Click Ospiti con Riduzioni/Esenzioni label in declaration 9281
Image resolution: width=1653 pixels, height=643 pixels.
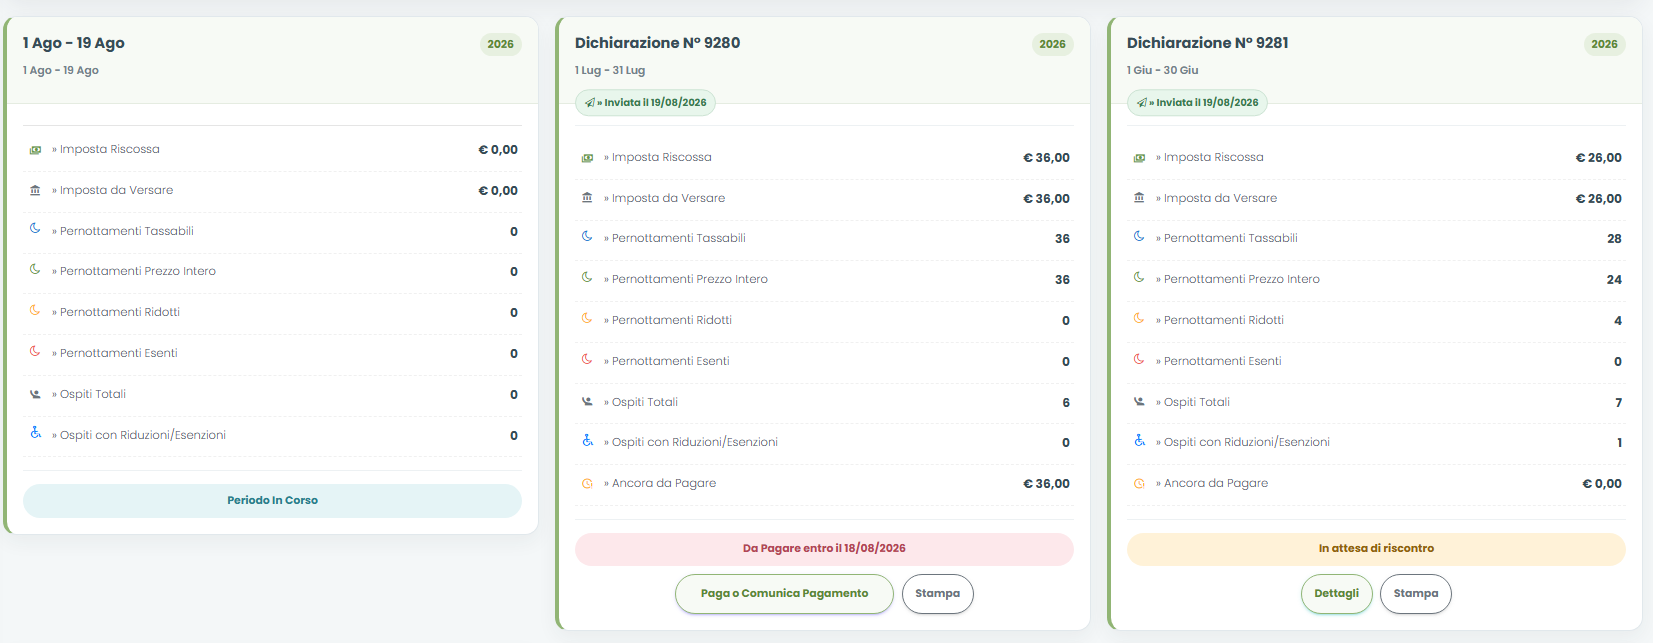click(1243, 442)
